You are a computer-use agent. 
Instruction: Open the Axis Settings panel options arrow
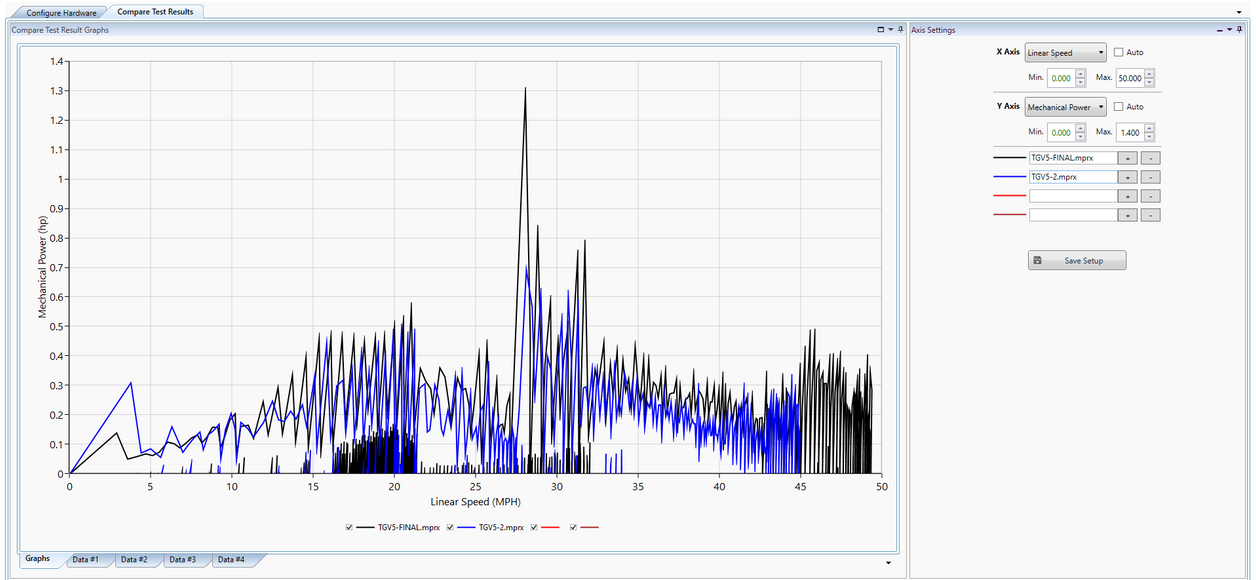pyautogui.click(x=1229, y=30)
